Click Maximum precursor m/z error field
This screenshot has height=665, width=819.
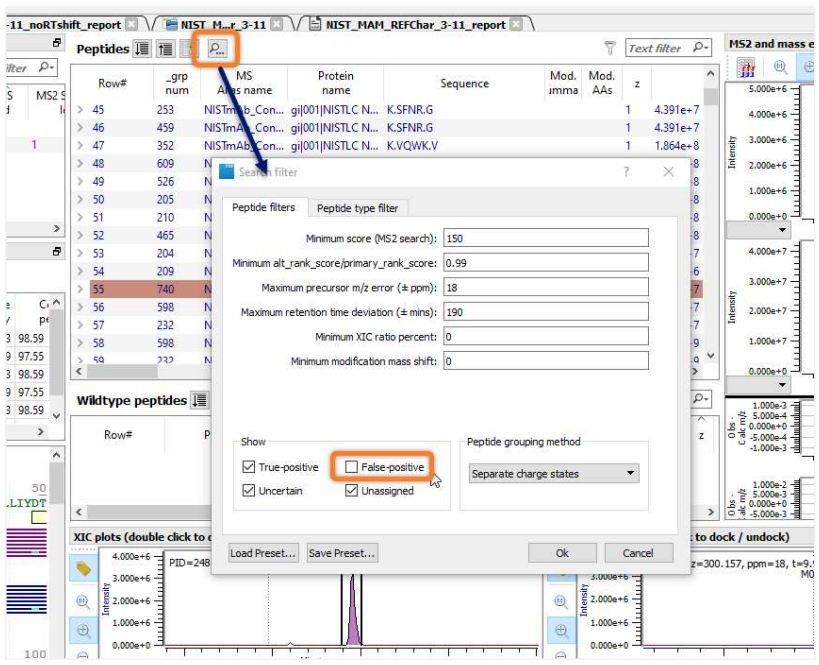point(546,287)
